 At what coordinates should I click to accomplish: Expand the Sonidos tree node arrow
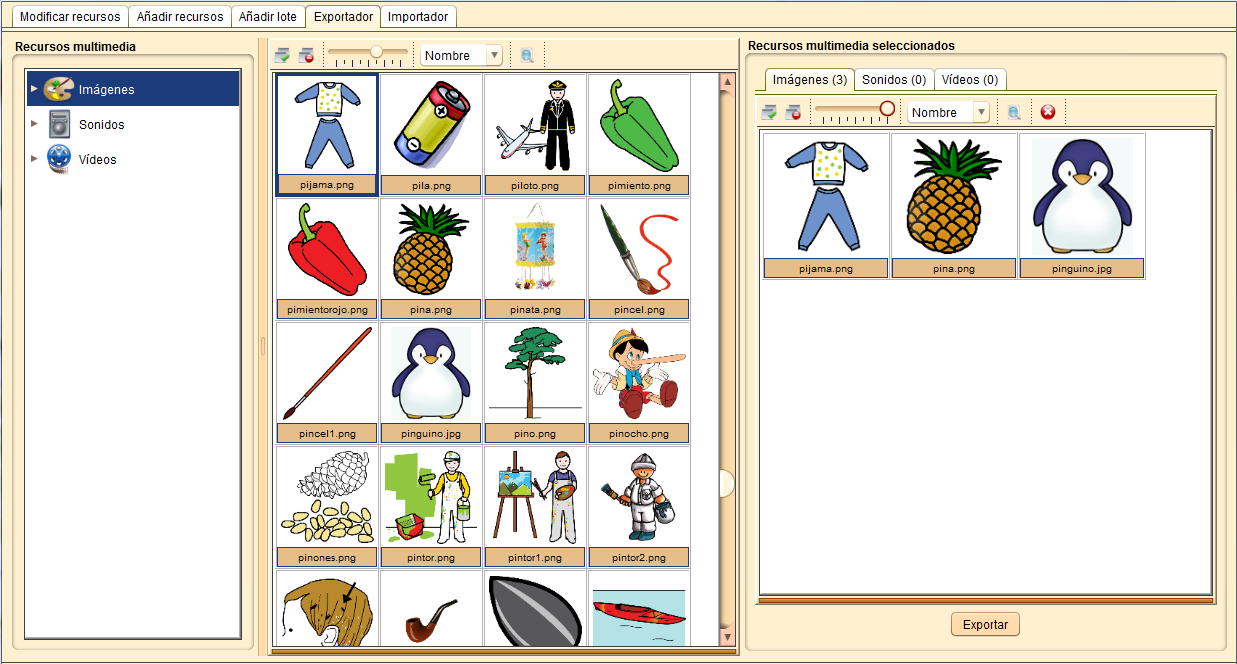[x=34, y=124]
